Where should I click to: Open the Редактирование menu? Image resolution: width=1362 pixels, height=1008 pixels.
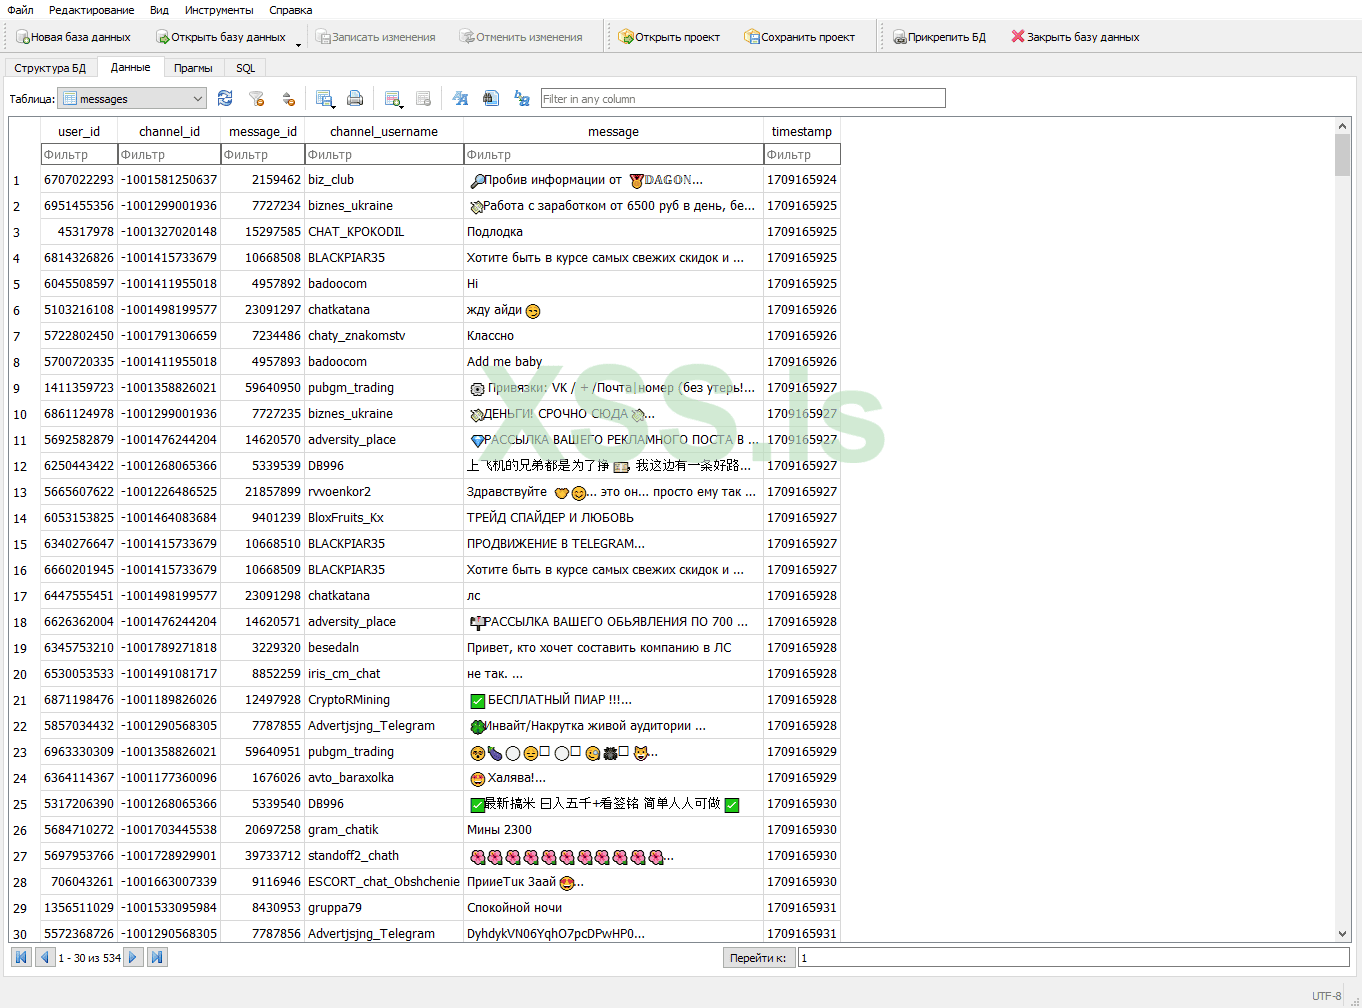click(x=91, y=10)
